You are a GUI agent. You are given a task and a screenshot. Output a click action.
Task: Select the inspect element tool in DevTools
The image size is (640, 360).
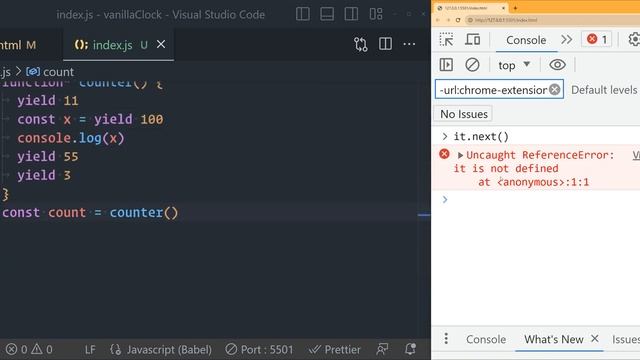coord(446,40)
